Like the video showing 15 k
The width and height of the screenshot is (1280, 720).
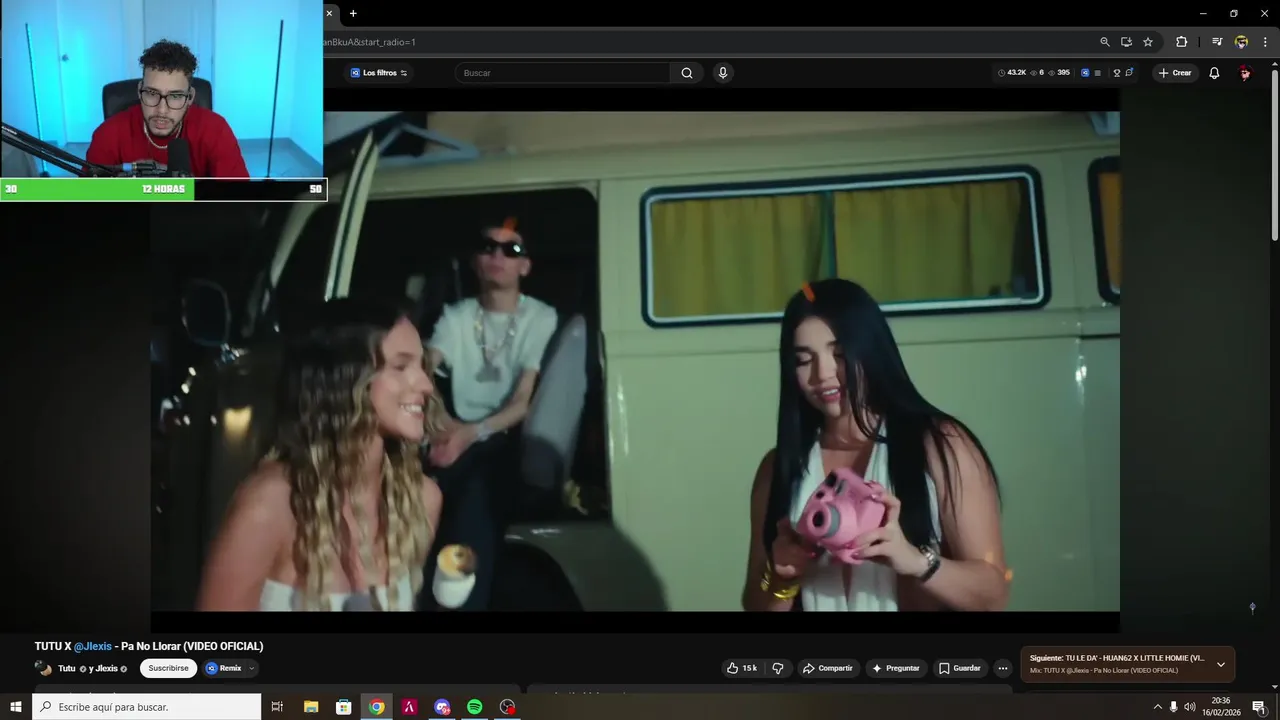tap(742, 668)
